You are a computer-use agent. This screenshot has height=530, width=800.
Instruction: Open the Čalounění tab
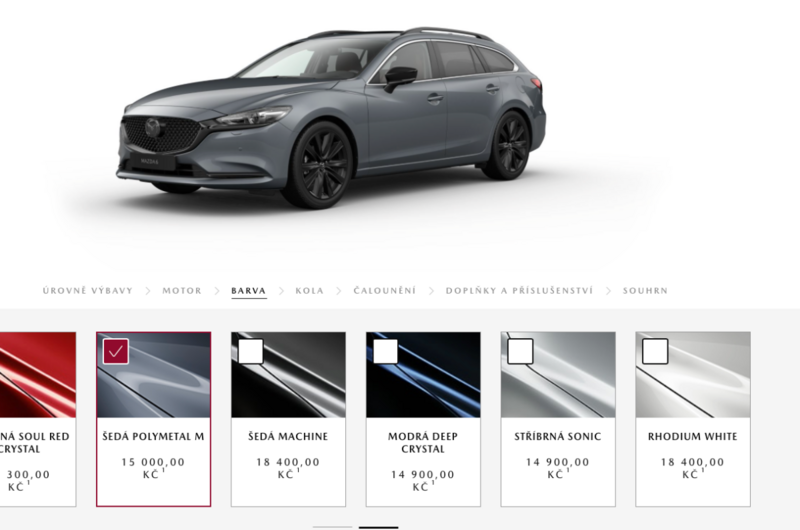[385, 291]
